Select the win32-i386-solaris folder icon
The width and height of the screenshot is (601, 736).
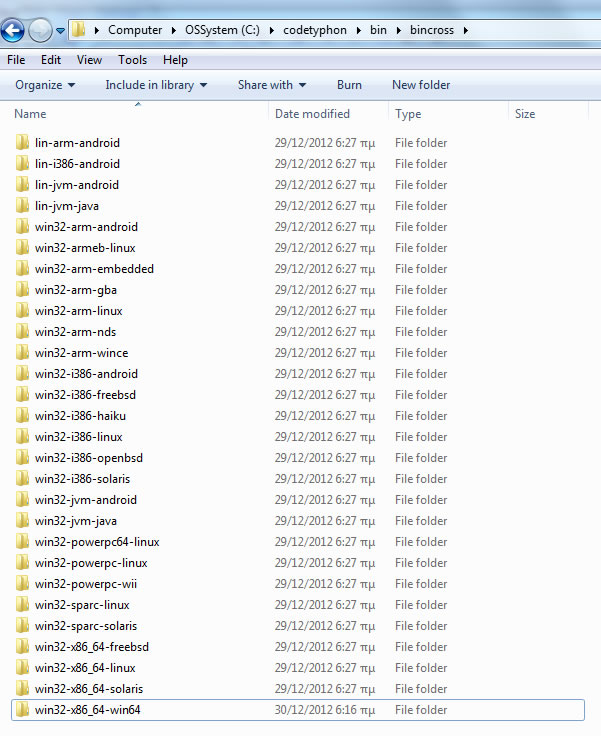22,478
